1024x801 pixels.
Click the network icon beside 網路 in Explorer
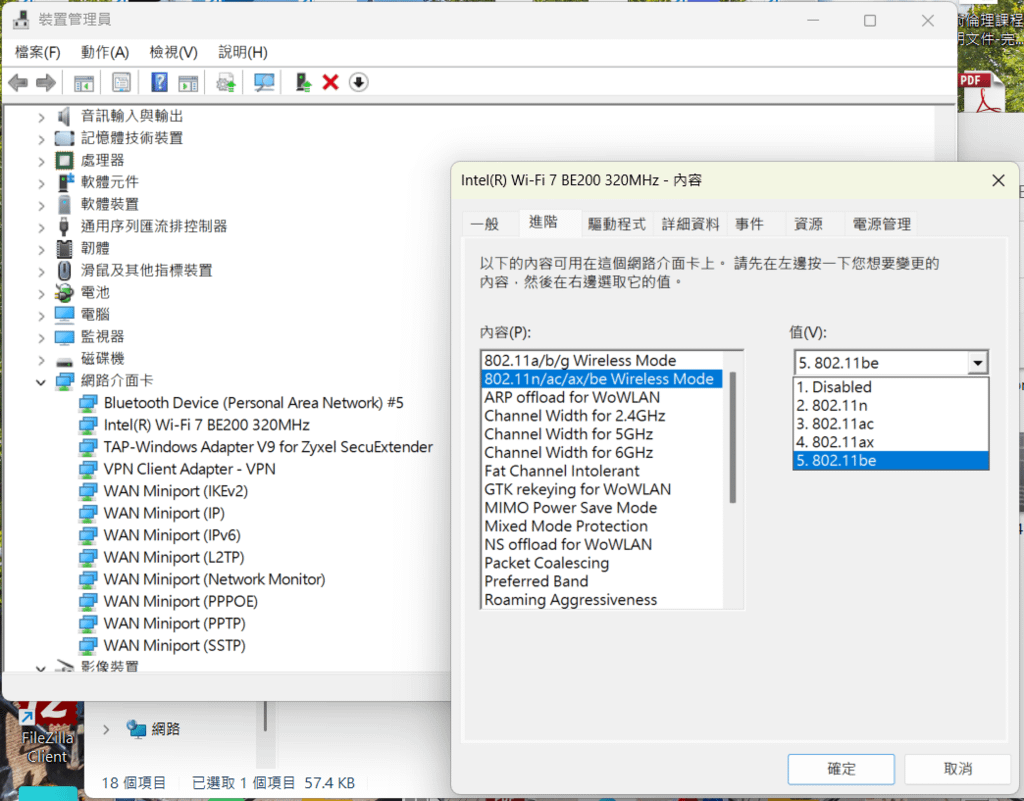point(136,729)
